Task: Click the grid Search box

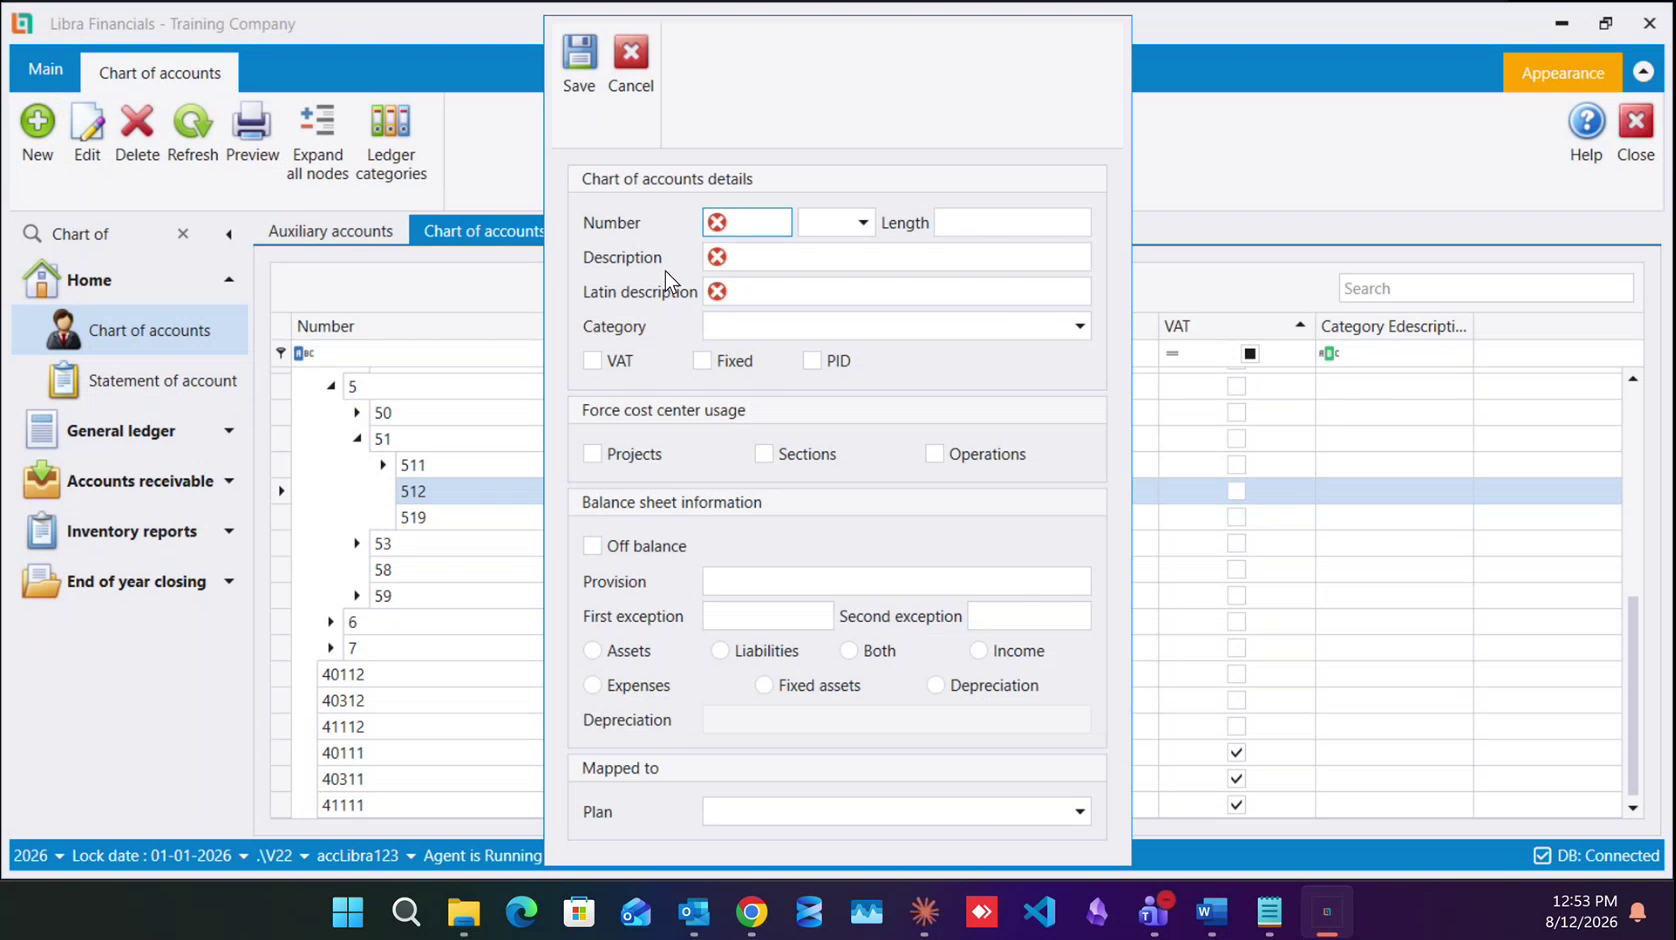Action: click(x=1486, y=289)
